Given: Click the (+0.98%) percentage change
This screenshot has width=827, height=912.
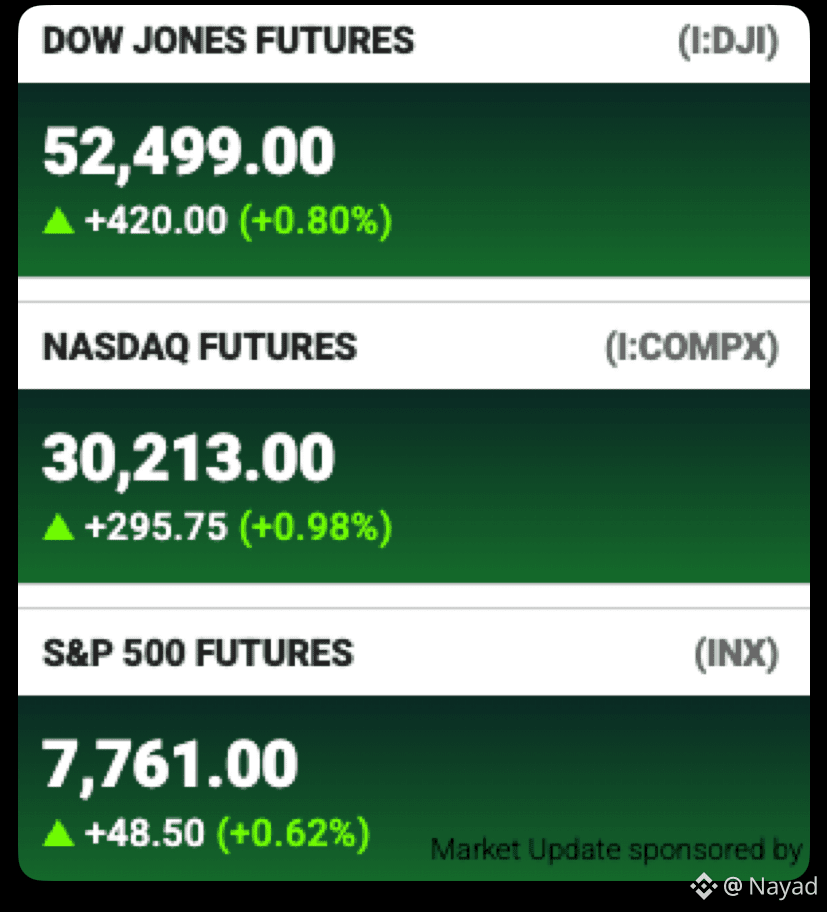Looking at the screenshot, I should pyautogui.click(x=316, y=528).
